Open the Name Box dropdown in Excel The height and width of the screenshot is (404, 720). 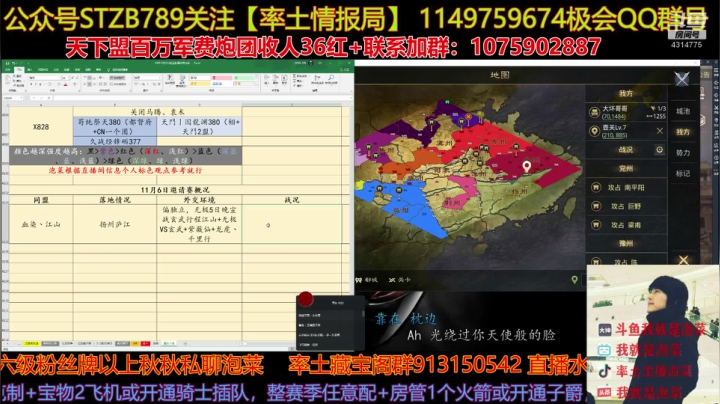coord(21,98)
